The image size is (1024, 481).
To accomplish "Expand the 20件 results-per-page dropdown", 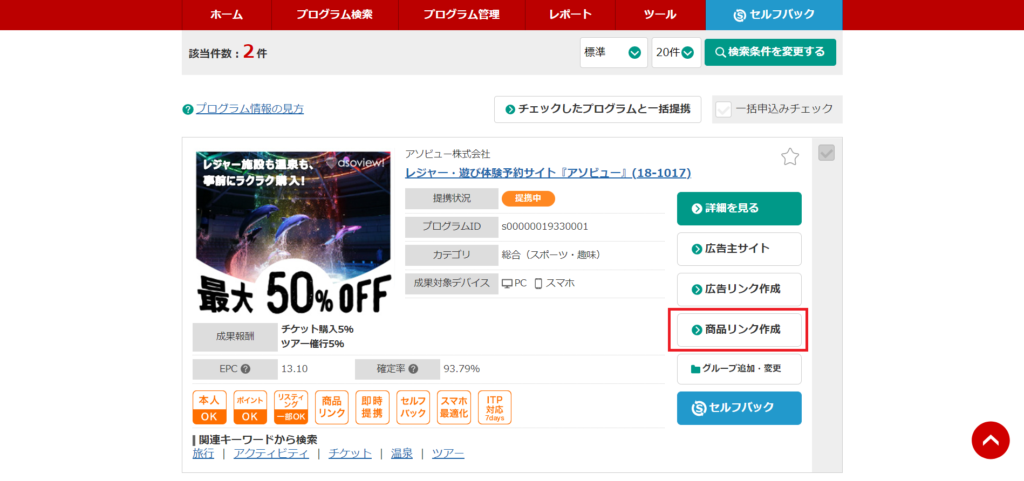I will point(676,52).
